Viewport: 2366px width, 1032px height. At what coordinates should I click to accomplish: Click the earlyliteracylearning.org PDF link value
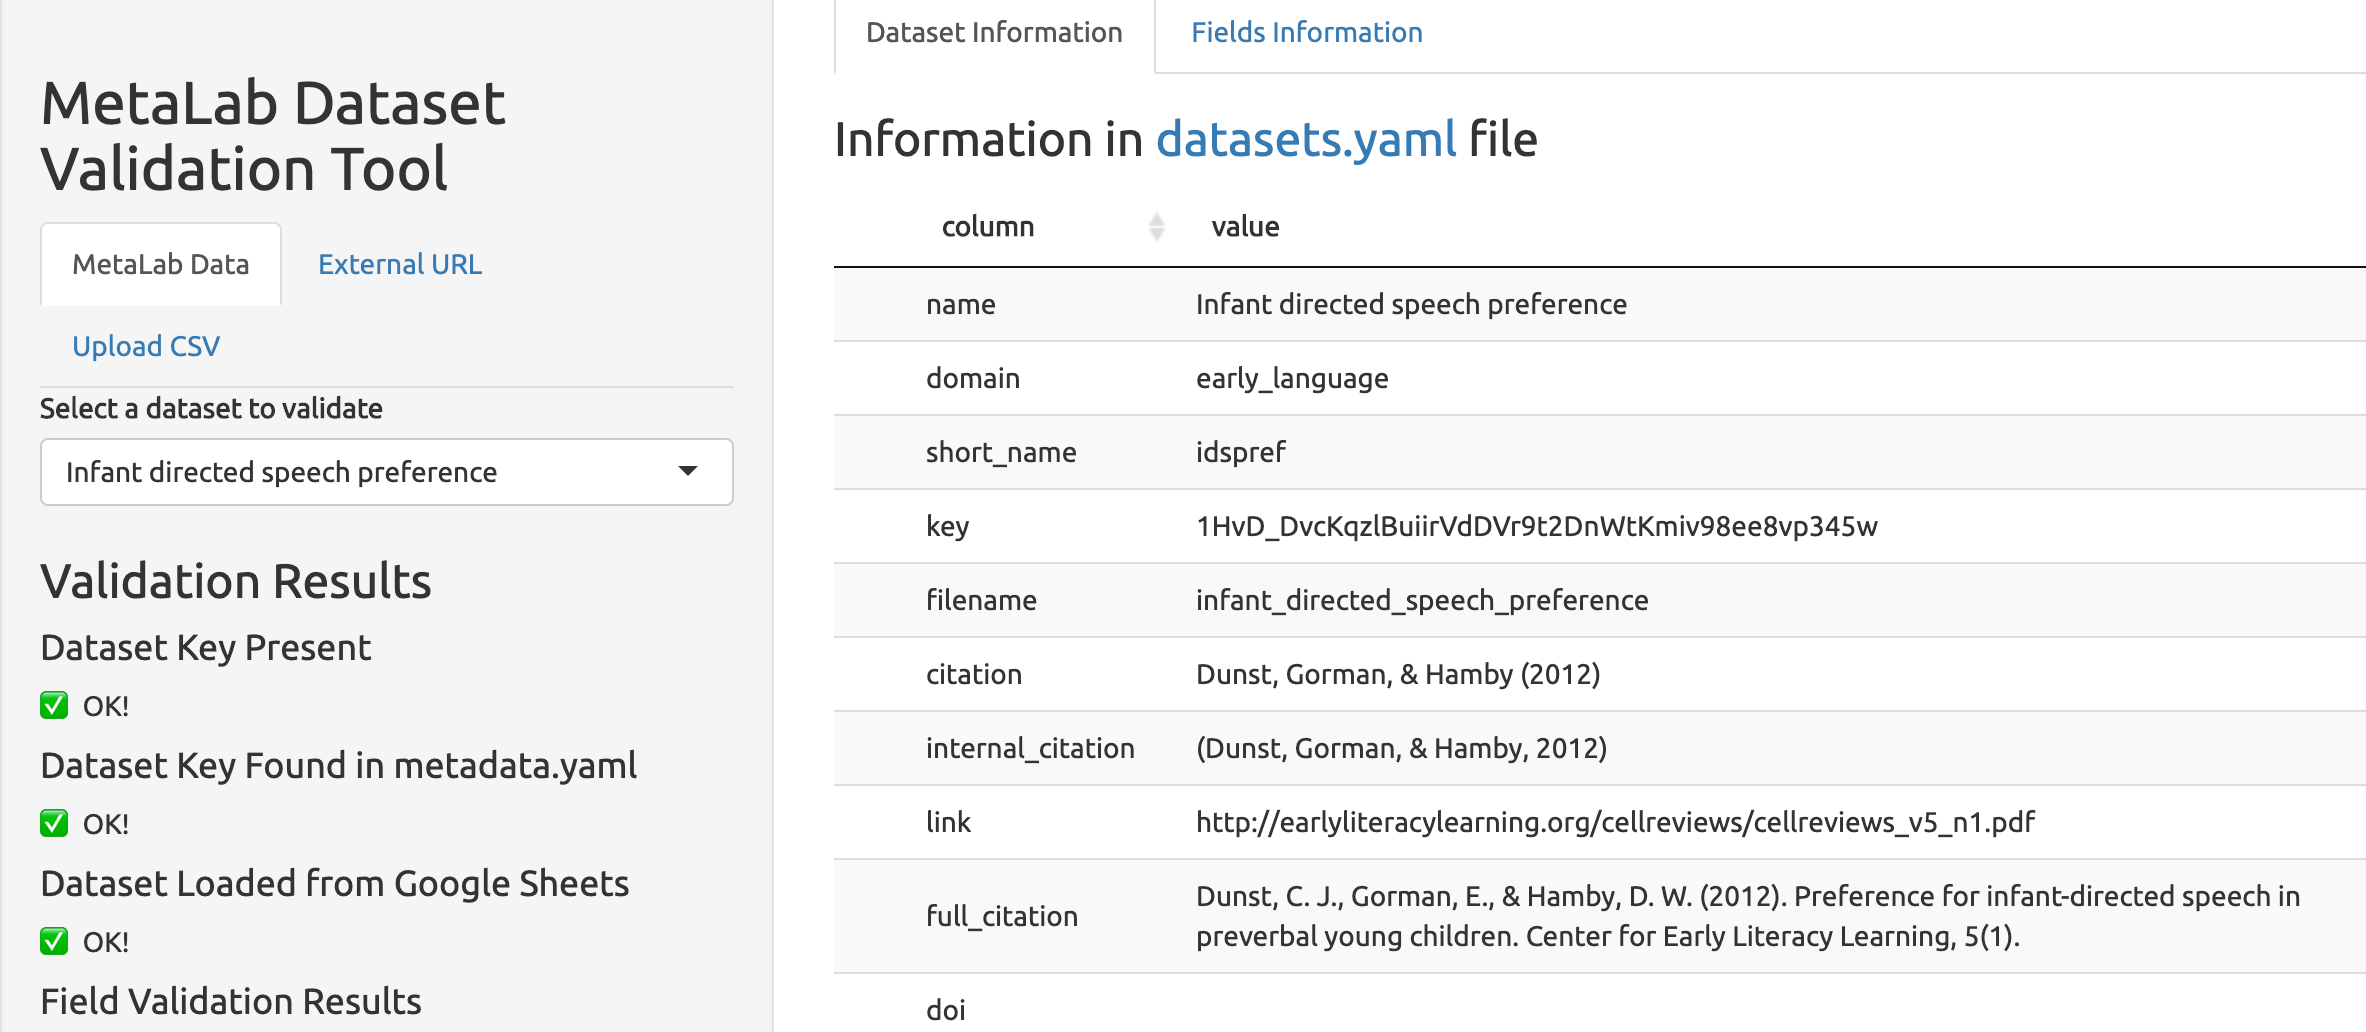coord(1614,822)
